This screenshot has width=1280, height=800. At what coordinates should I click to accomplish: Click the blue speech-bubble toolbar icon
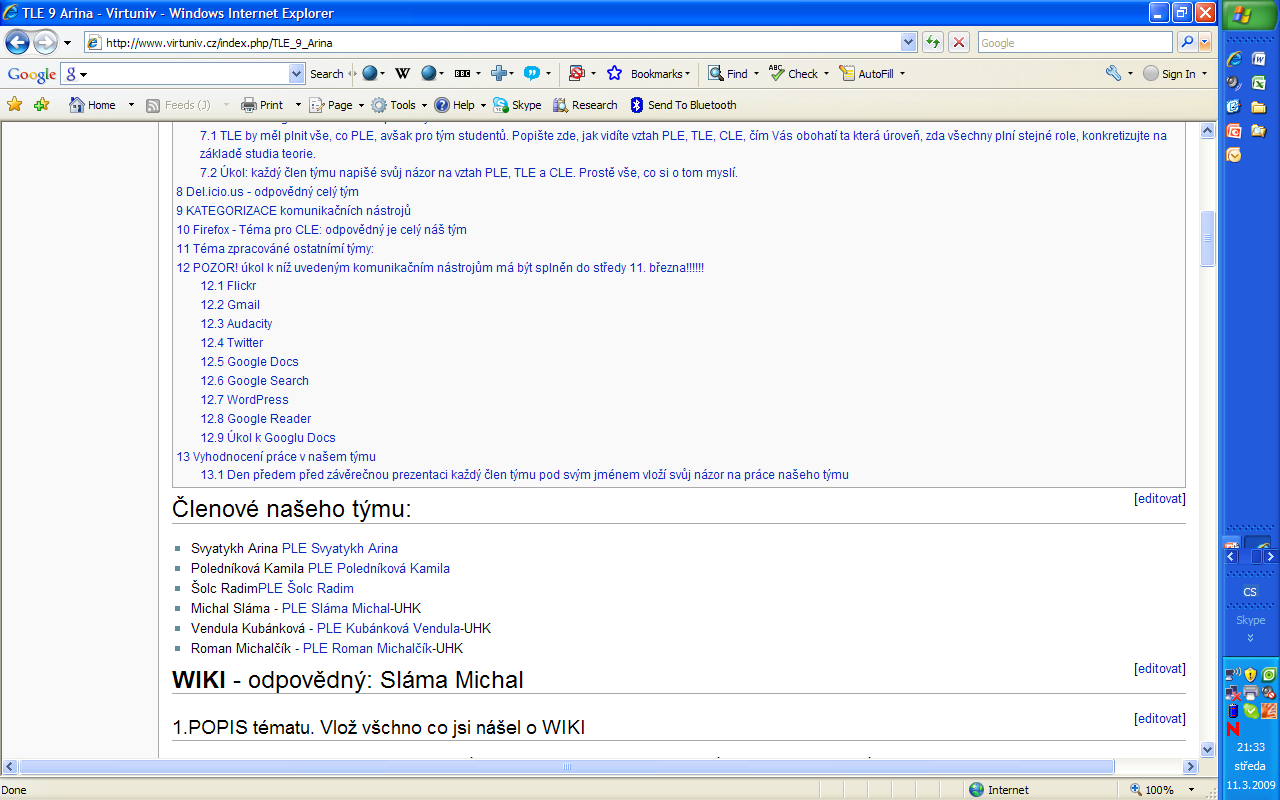click(532, 74)
